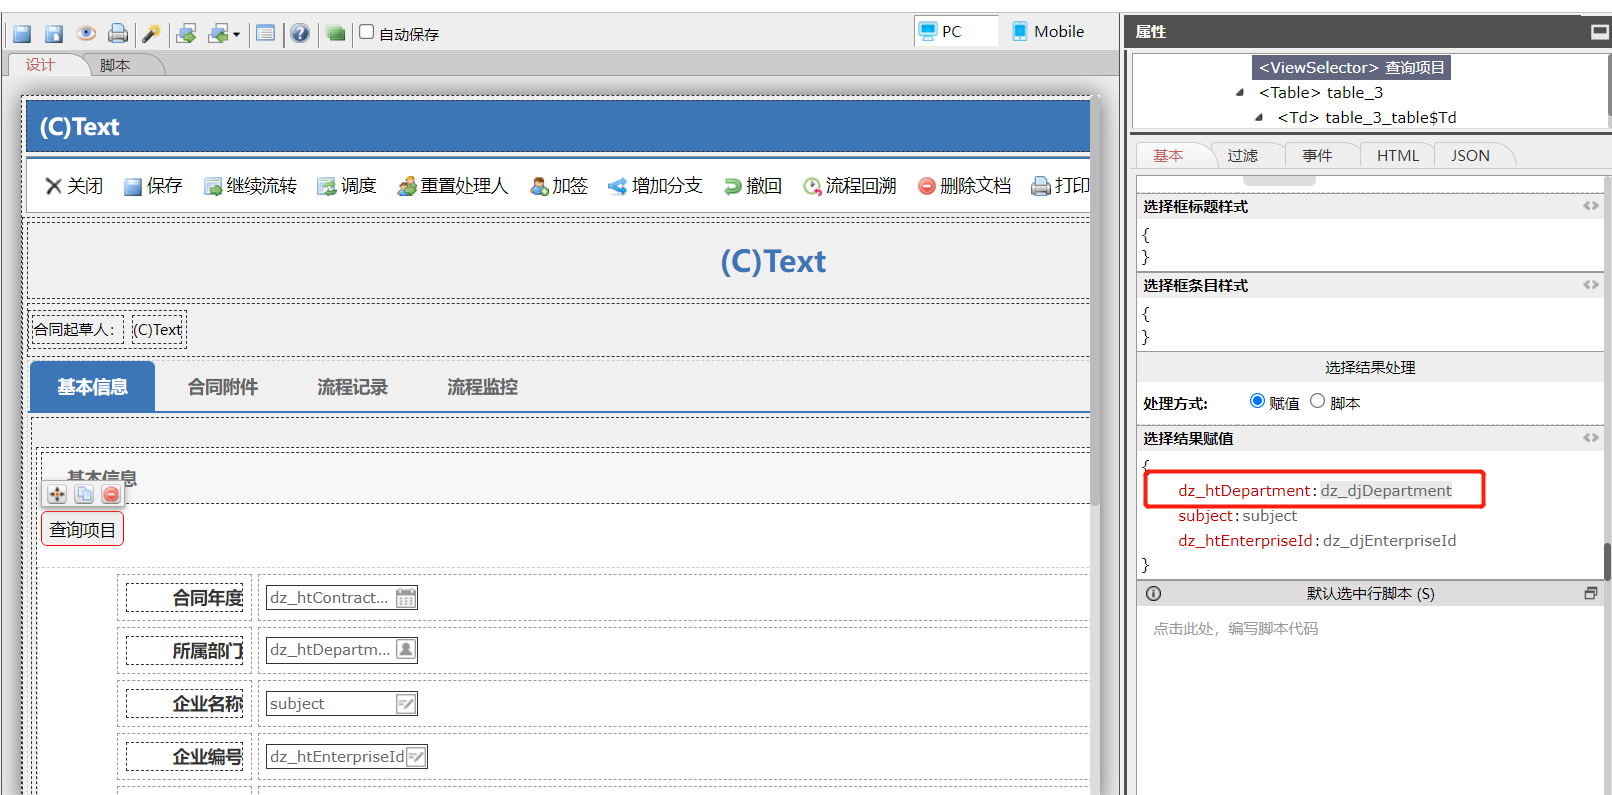Click the edit icon in subject field

pyautogui.click(x=405, y=704)
